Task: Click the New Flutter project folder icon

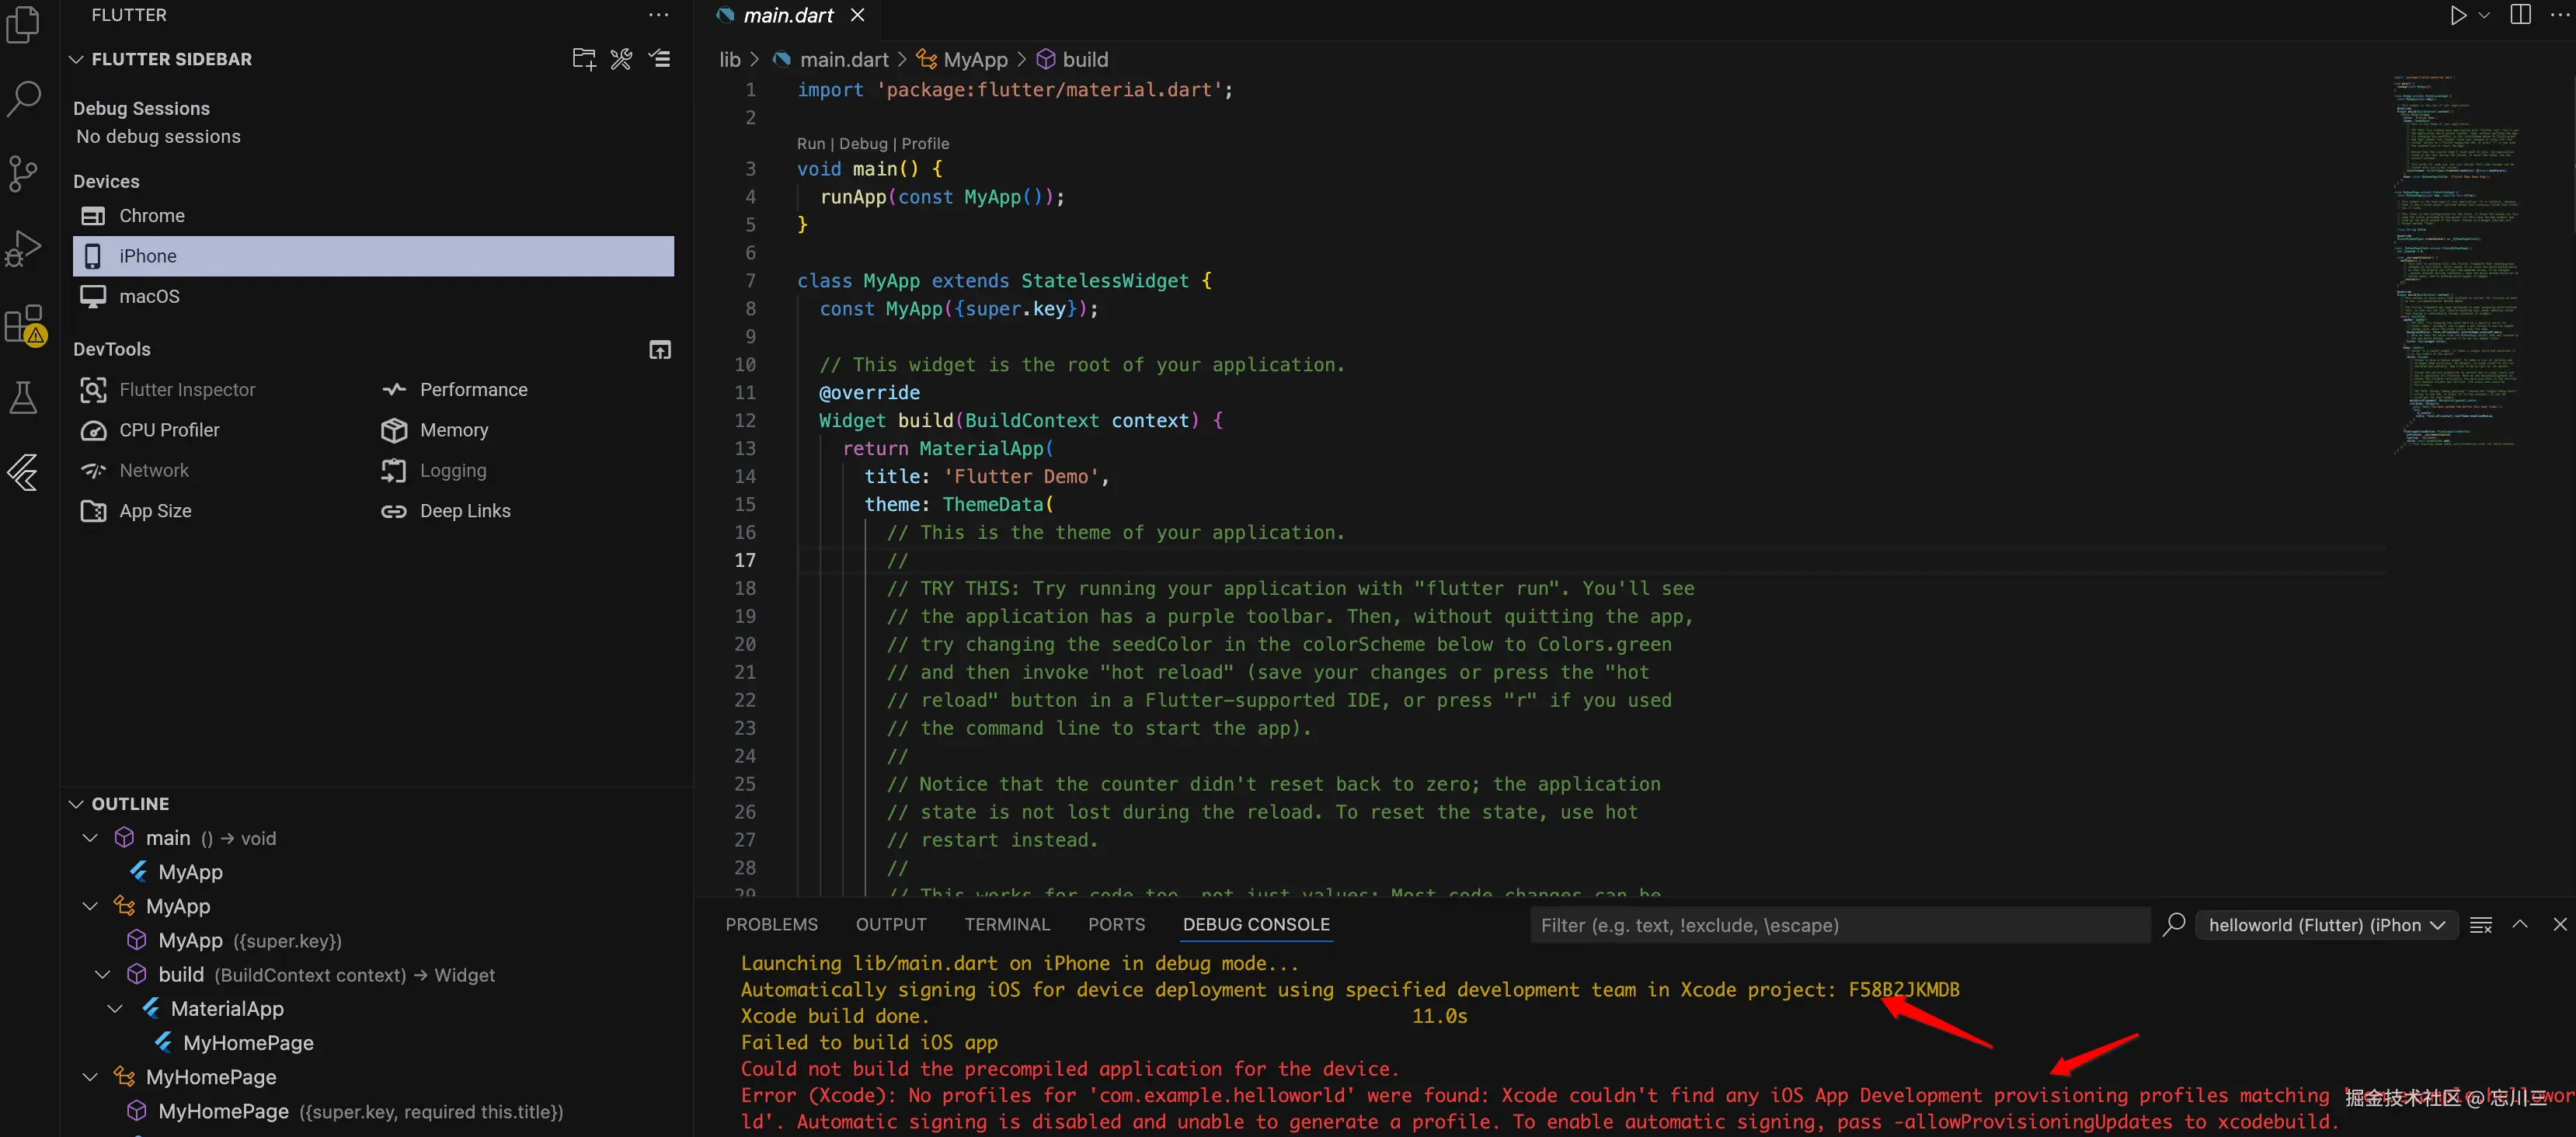Action: (584, 59)
